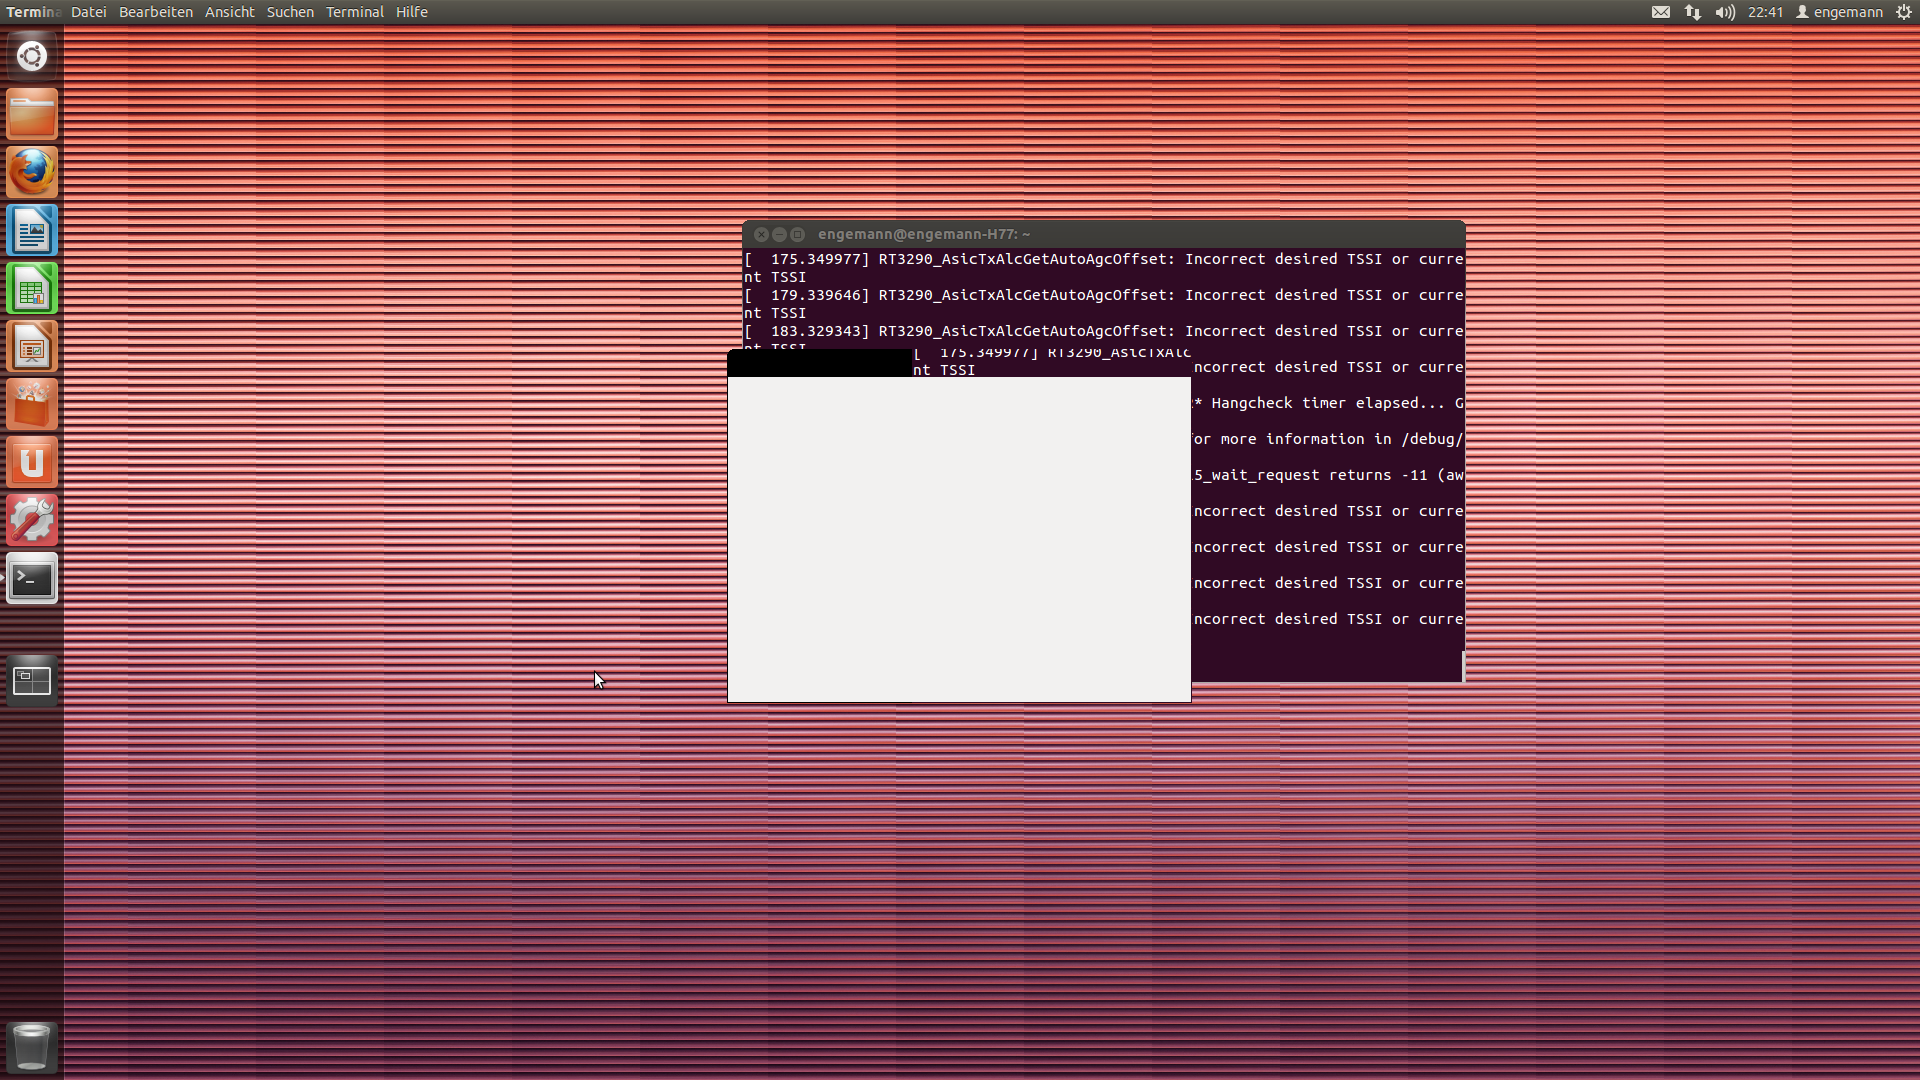Open Ubuntu One launcher icon
The width and height of the screenshot is (1920, 1080).
click(x=32, y=463)
